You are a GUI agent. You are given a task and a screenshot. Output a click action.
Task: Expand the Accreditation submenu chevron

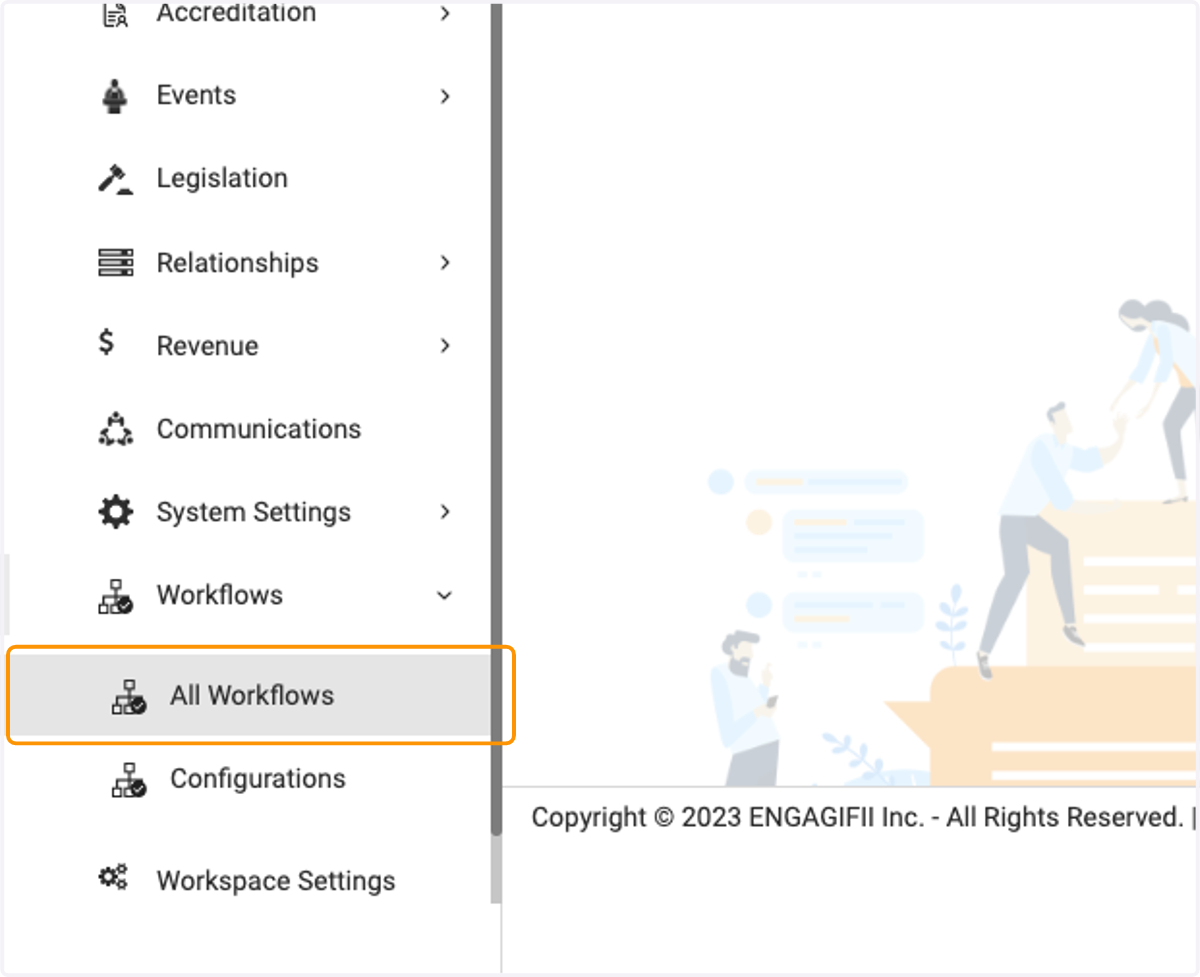coord(445,14)
